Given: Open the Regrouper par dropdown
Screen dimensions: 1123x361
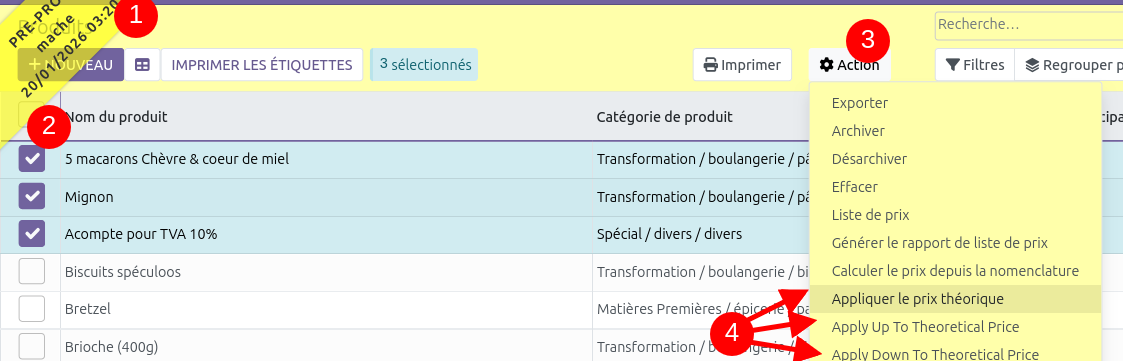Looking at the screenshot, I should [x=1069, y=65].
